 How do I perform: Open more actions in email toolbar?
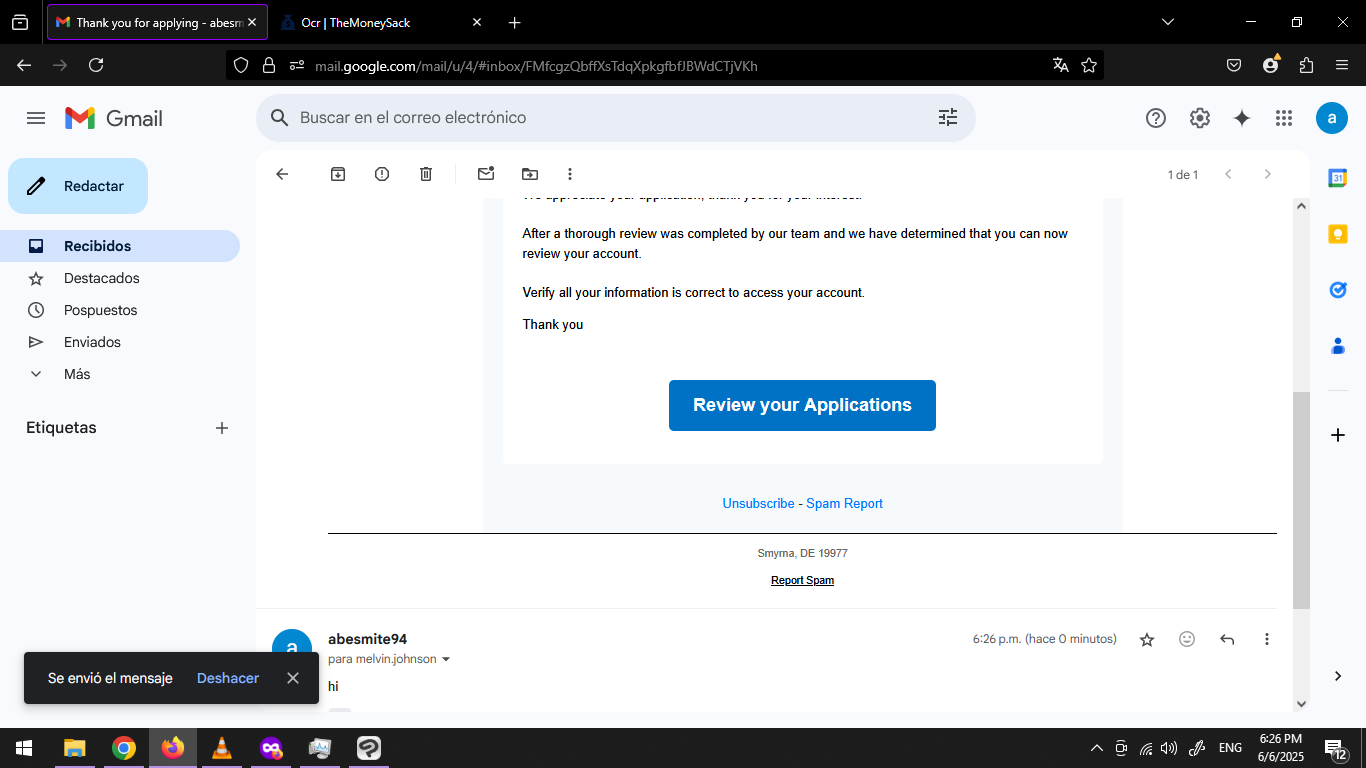point(570,174)
